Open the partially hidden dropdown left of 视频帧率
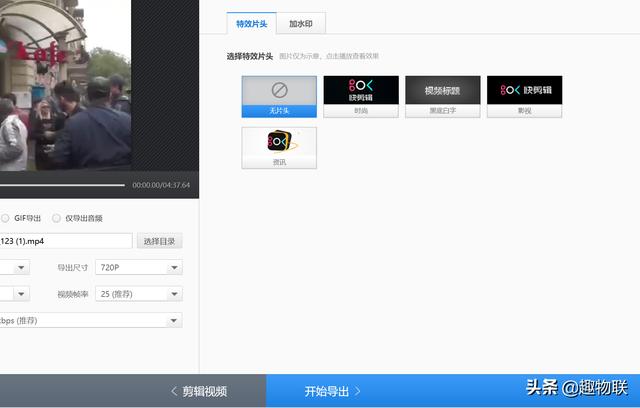Image resolution: width=640 pixels, height=408 pixels. [15, 294]
